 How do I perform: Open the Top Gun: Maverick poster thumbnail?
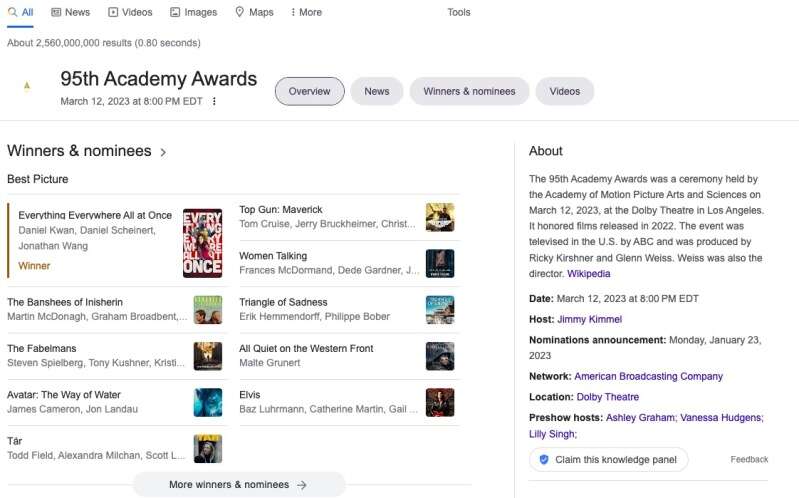click(x=440, y=217)
